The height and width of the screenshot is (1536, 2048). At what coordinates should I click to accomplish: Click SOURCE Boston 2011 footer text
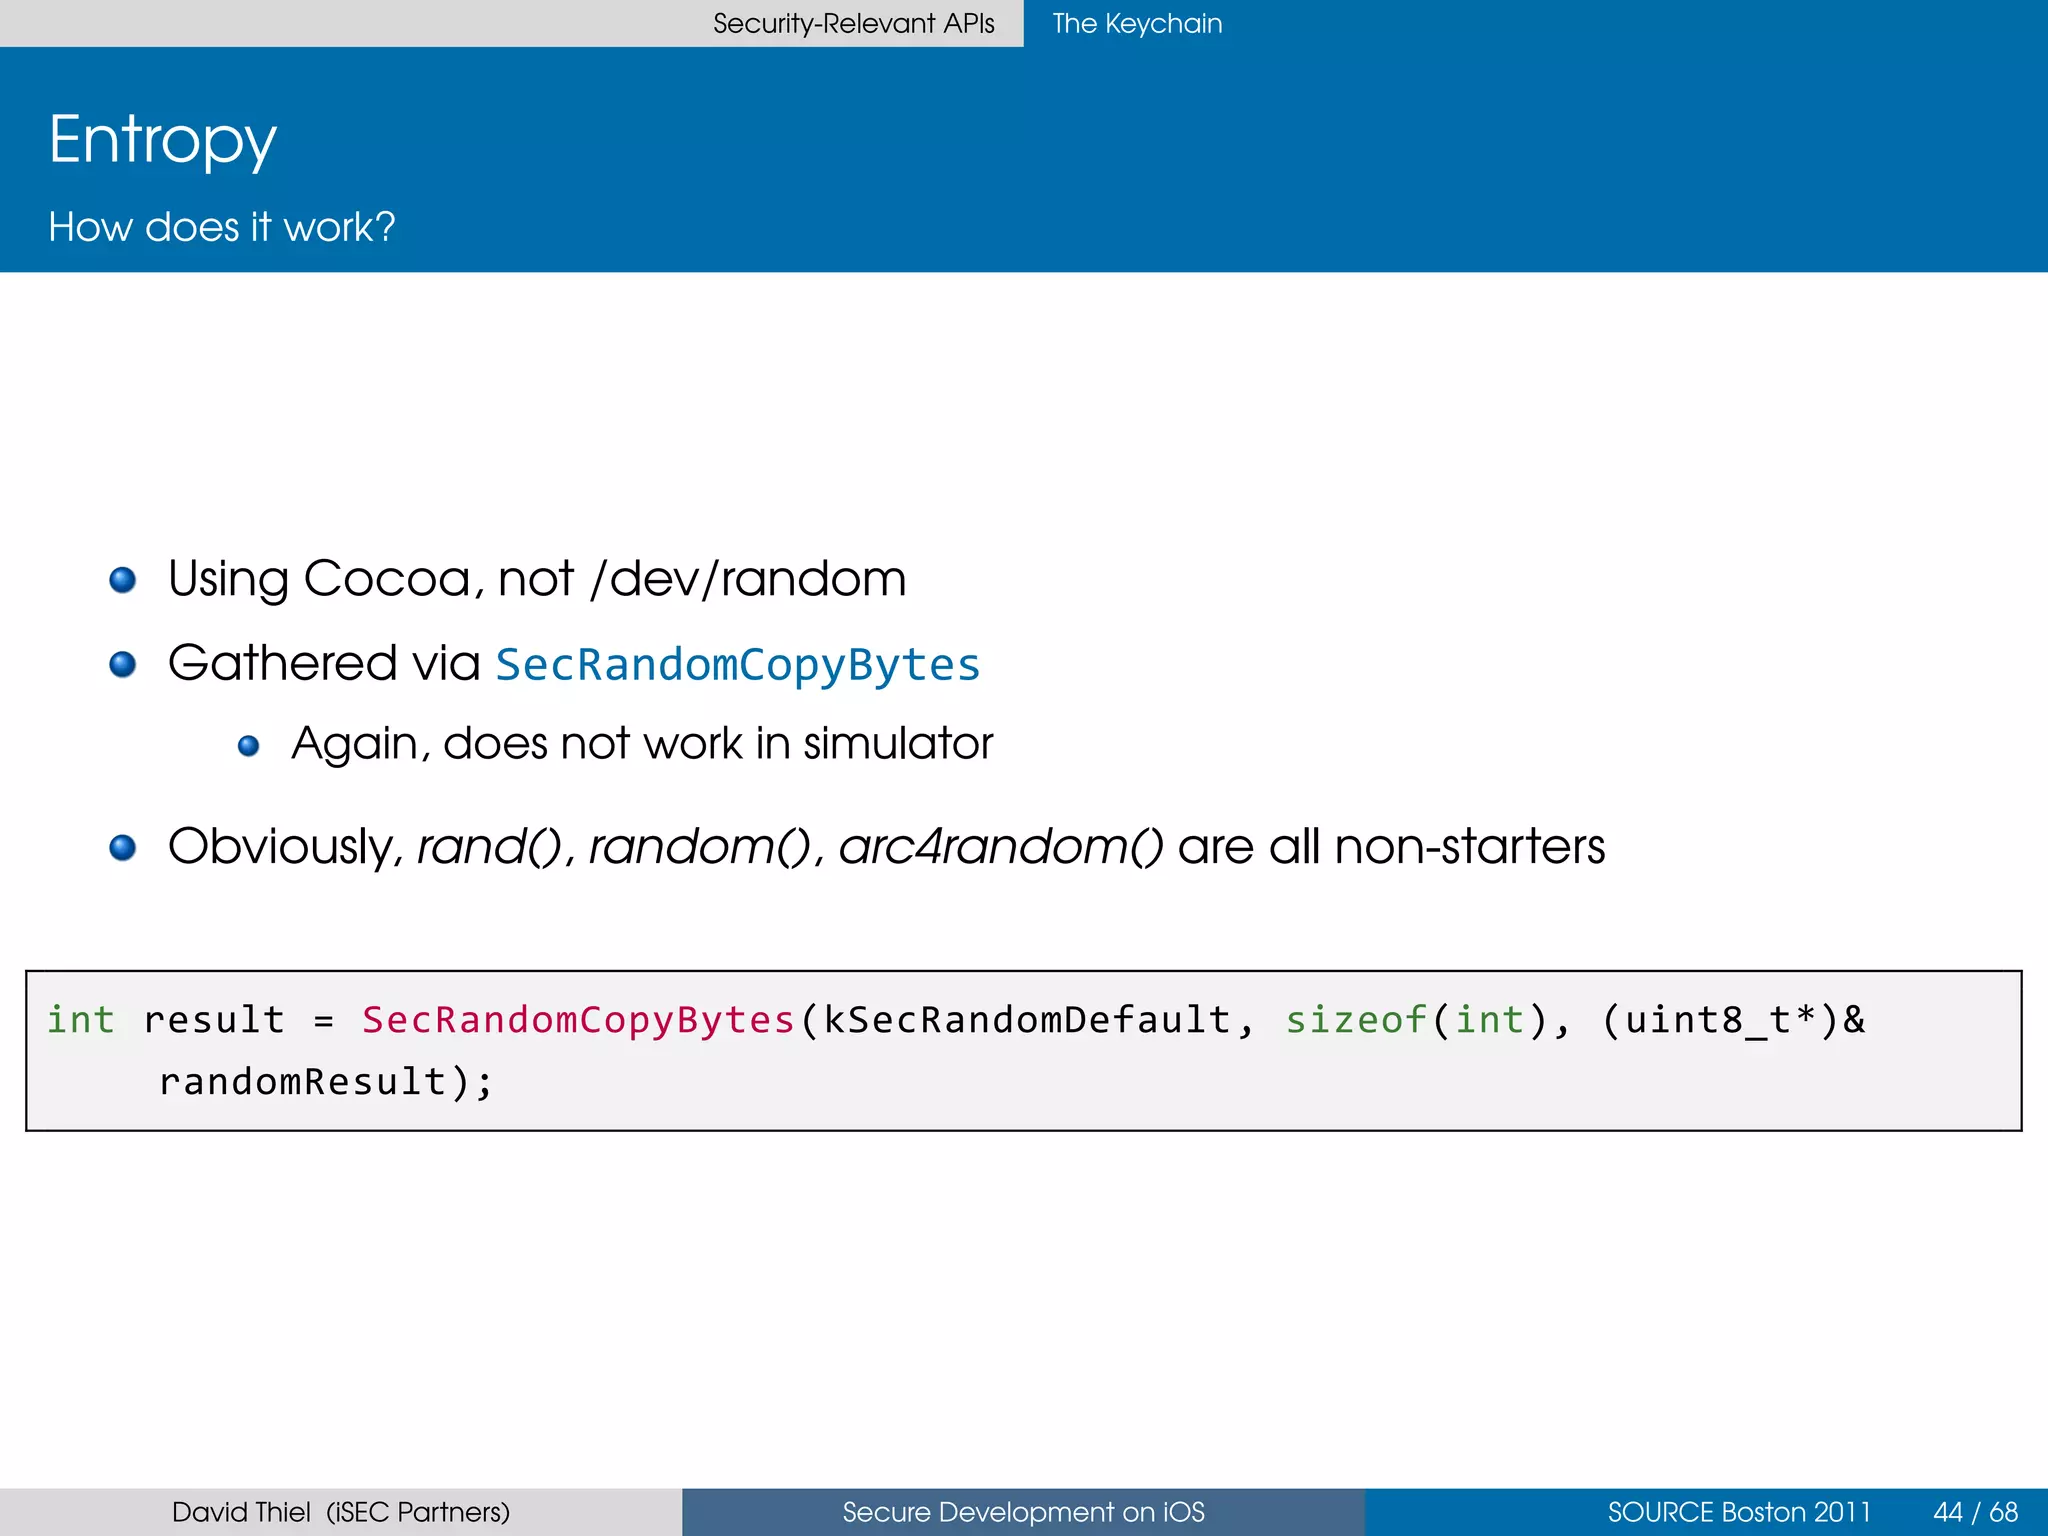(1739, 1512)
